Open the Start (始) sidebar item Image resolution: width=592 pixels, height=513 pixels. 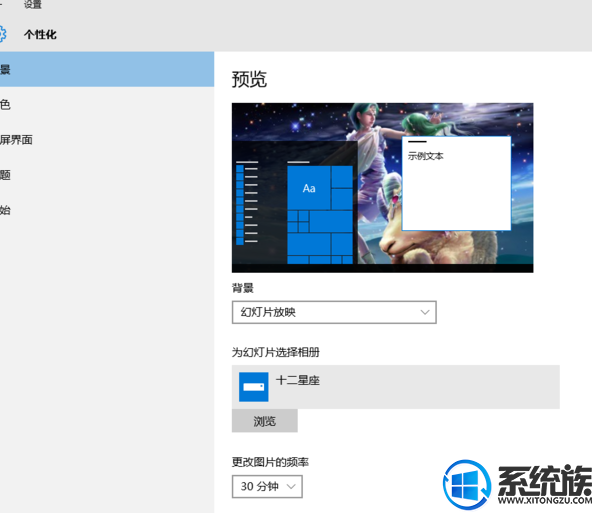tap(107, 210)
